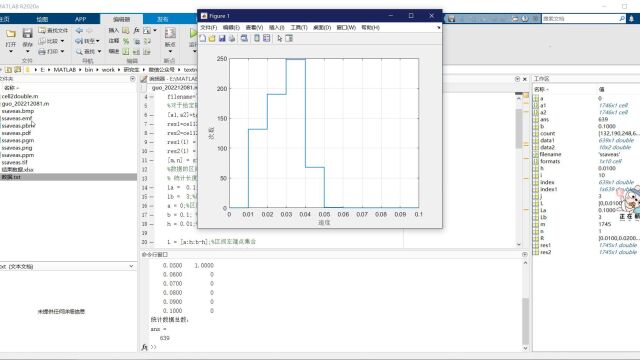This screenshot has height=360, width=640.
Task: Click the fx insert function icon
Action: pos(136,31)
